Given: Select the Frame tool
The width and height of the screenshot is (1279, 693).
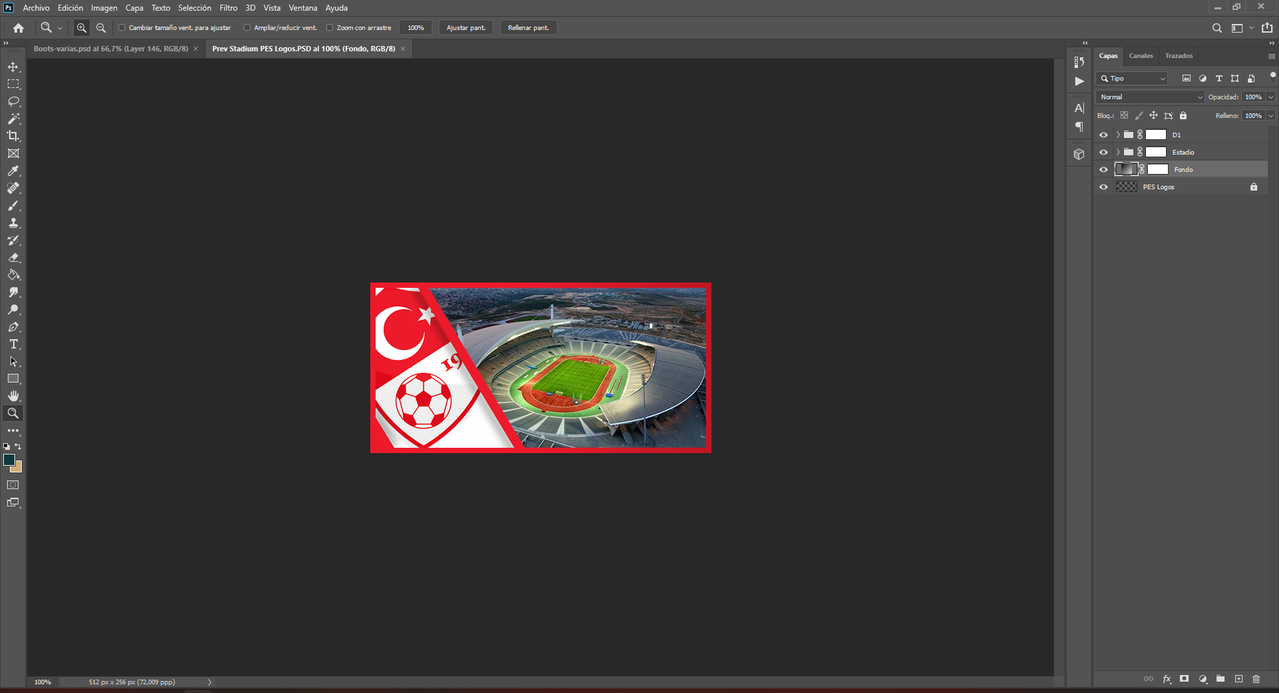Looking at the screenshot, I should (x=13, y=153).
